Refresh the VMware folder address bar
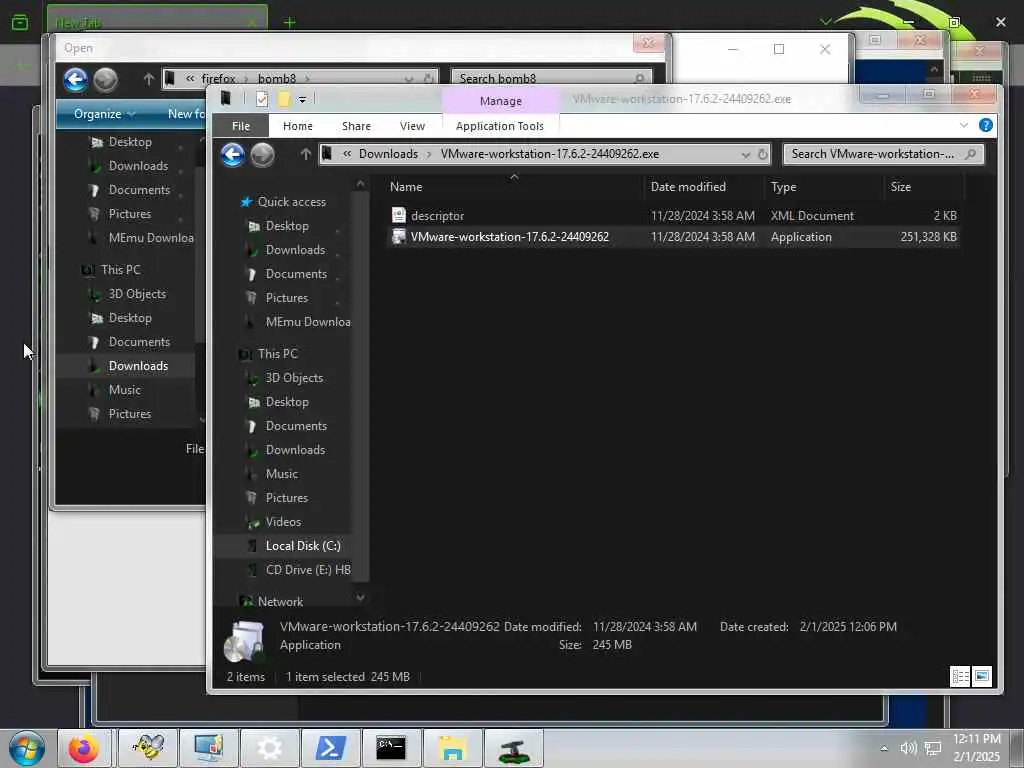The image size is (1024, 768). point(762,155)
